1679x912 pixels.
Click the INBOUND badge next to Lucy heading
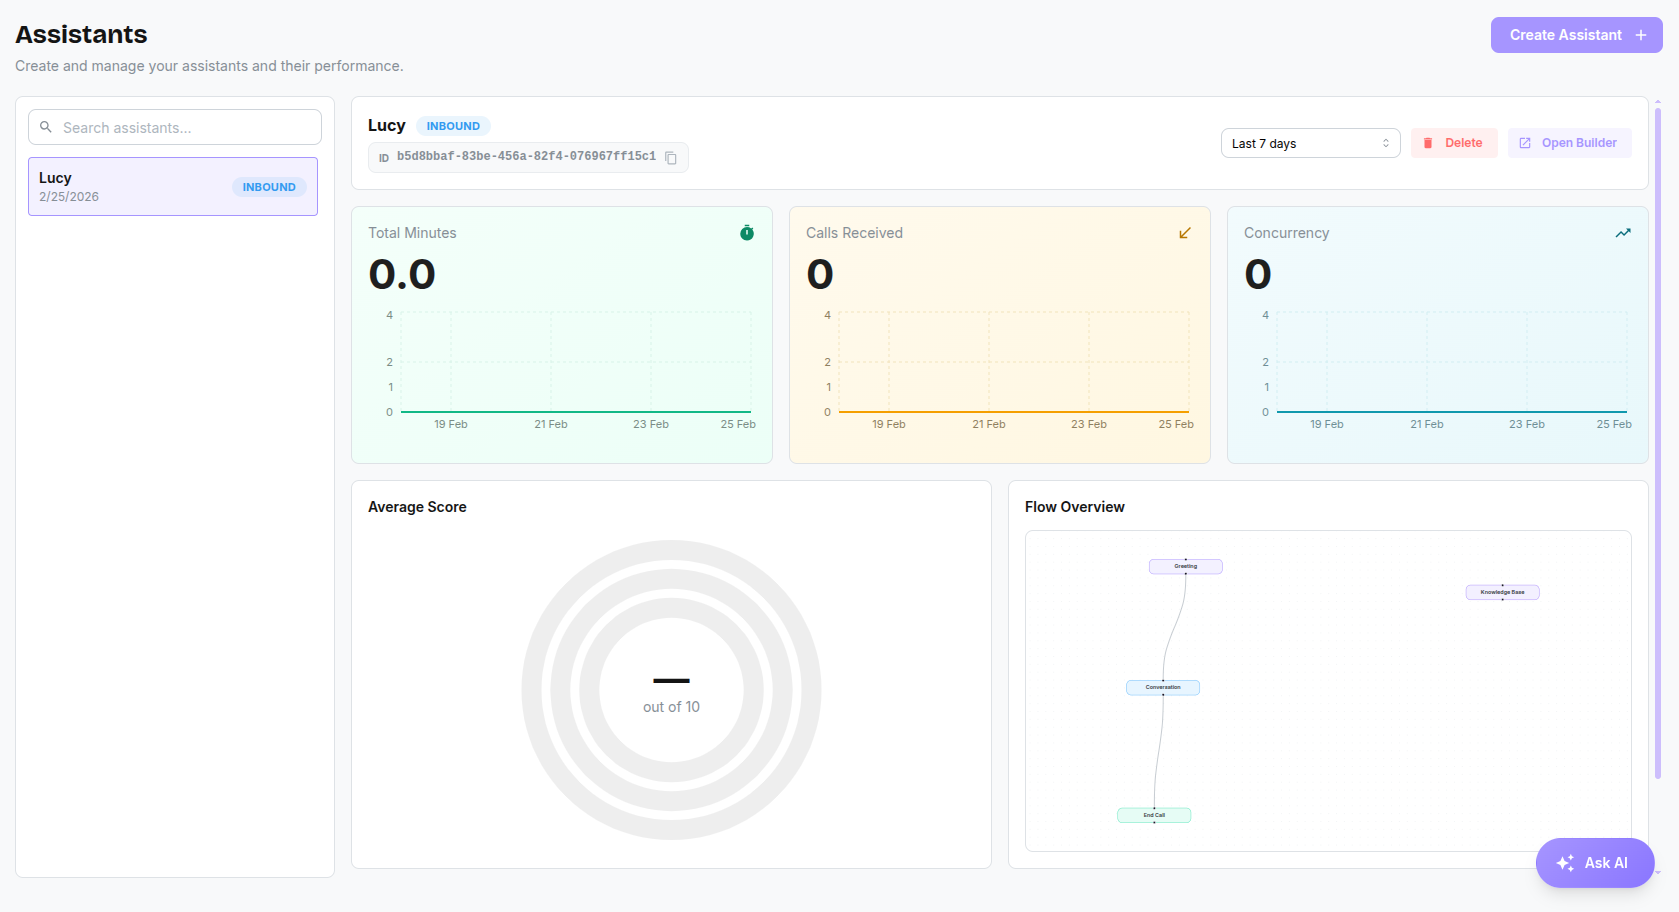pyautogui.click(x=453, y=126)
